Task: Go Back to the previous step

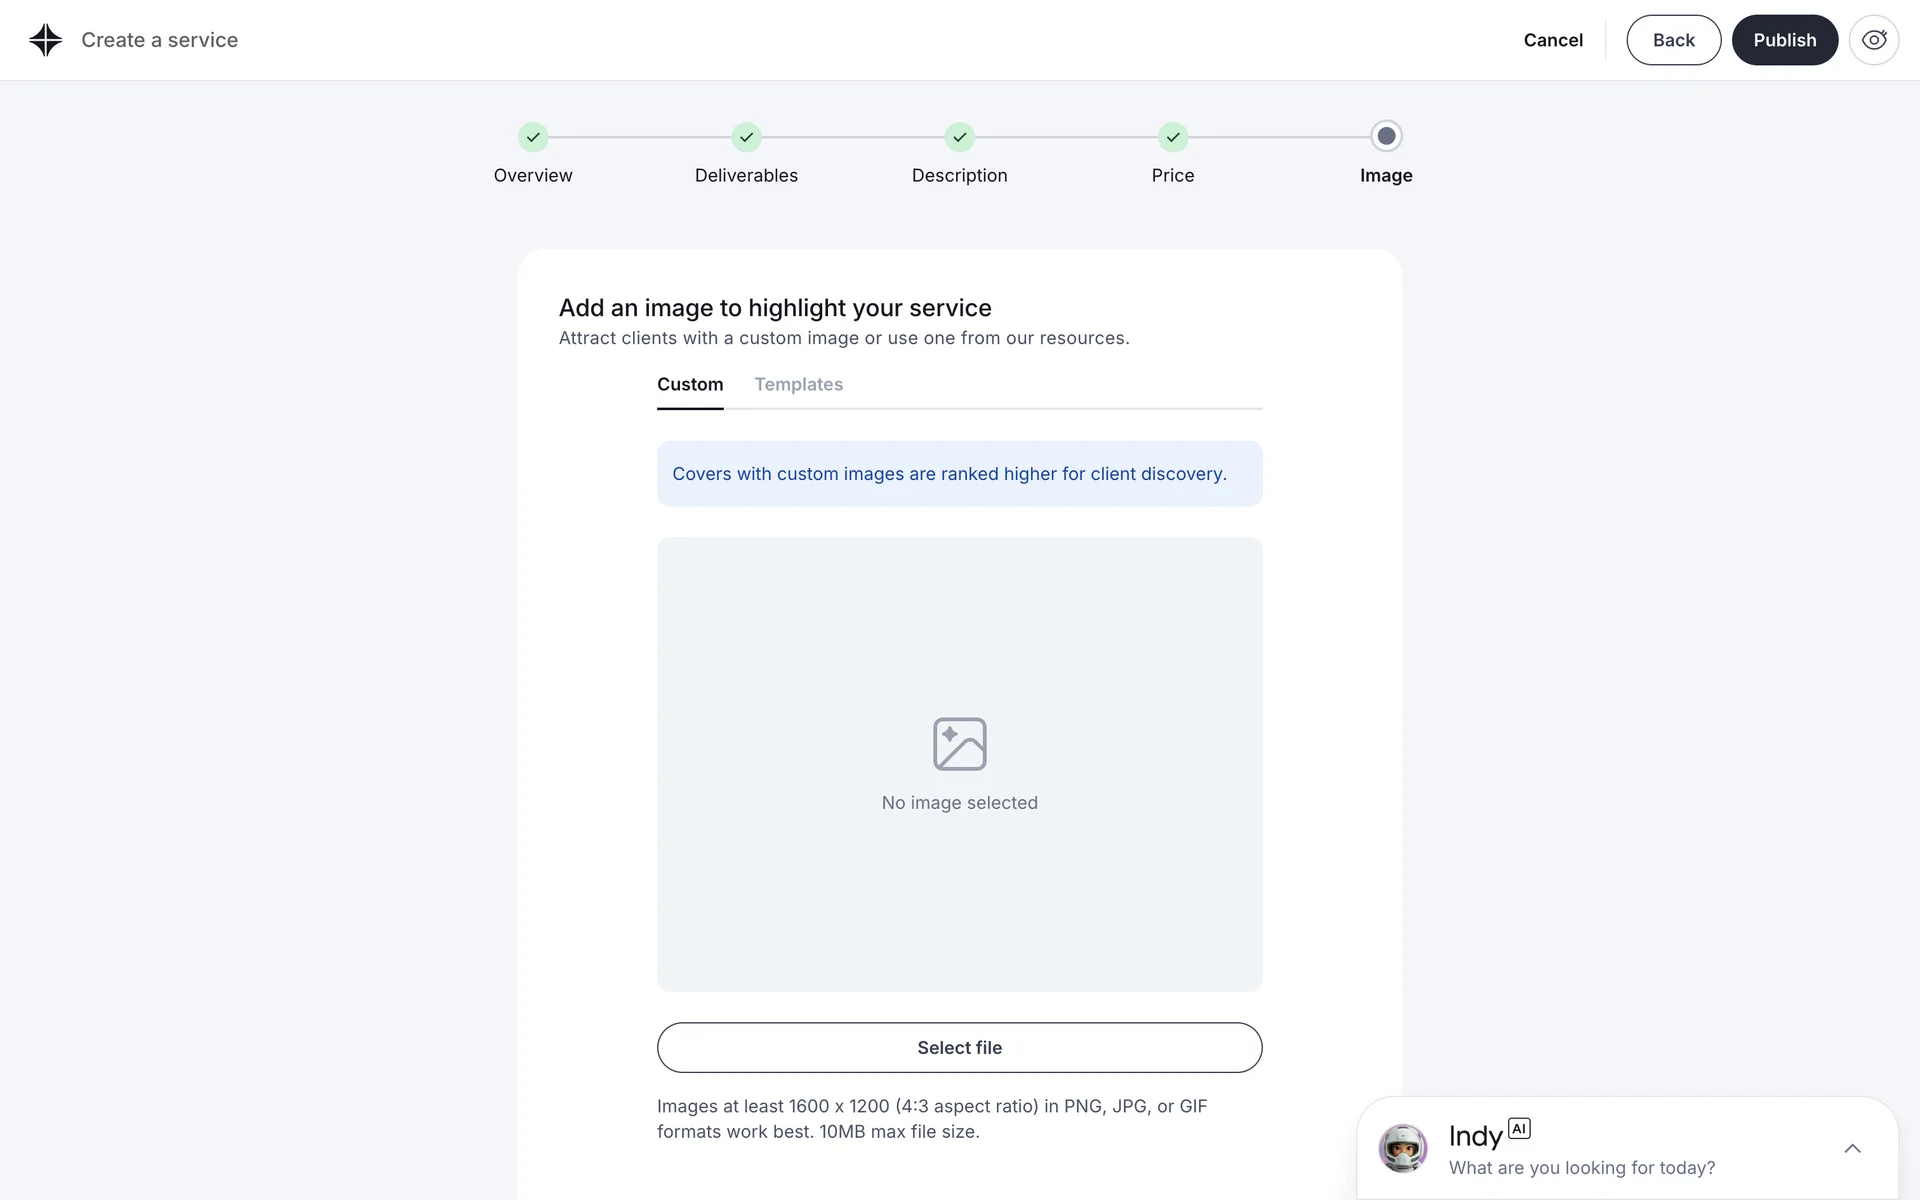Action: tap(1673, 40)
